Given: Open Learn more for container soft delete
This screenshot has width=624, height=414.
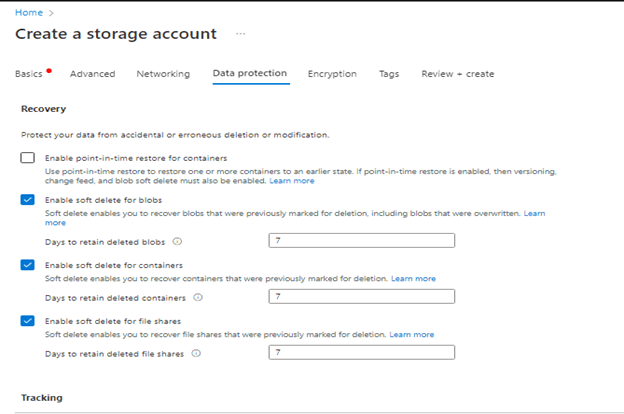Looking at the screenshot, I should pos(413,278).
